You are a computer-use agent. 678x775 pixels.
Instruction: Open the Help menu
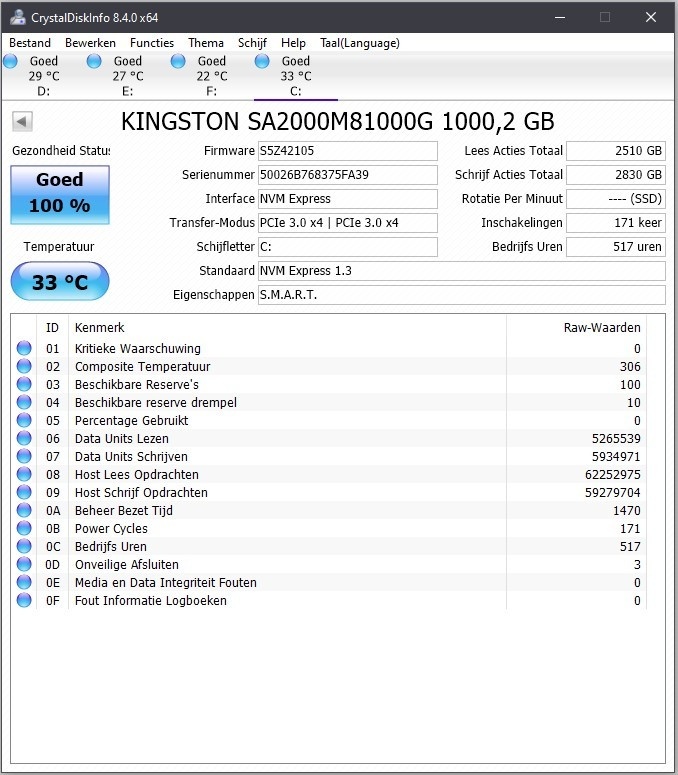coord(293,43)
